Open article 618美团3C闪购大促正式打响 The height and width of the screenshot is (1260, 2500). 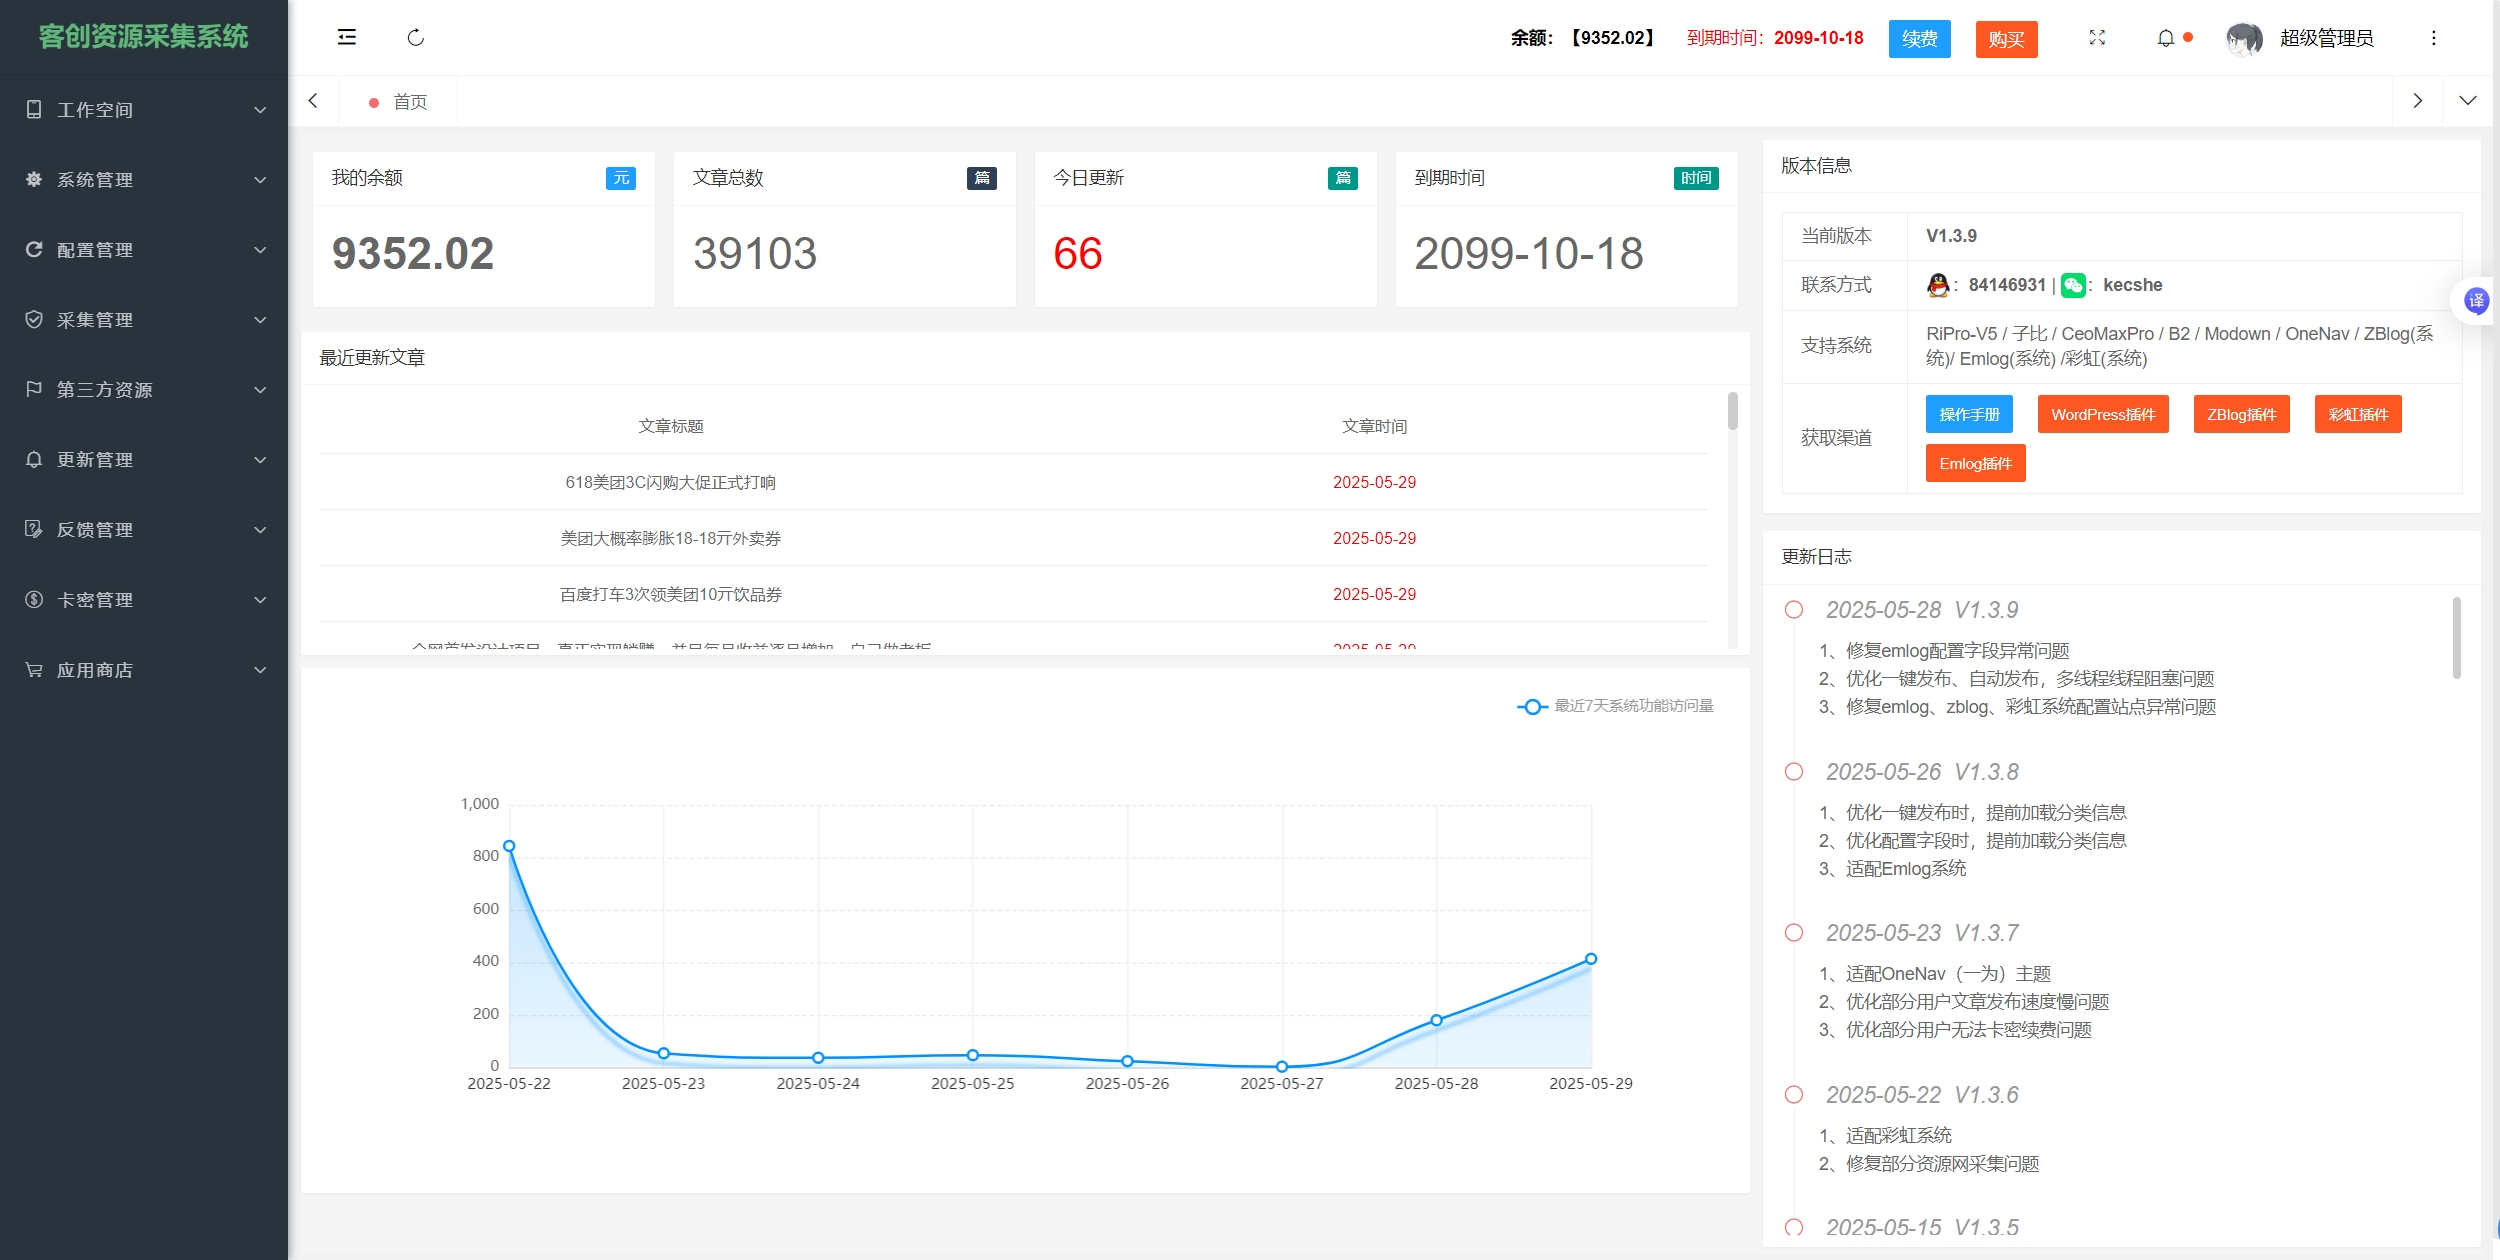pos(671,482)
